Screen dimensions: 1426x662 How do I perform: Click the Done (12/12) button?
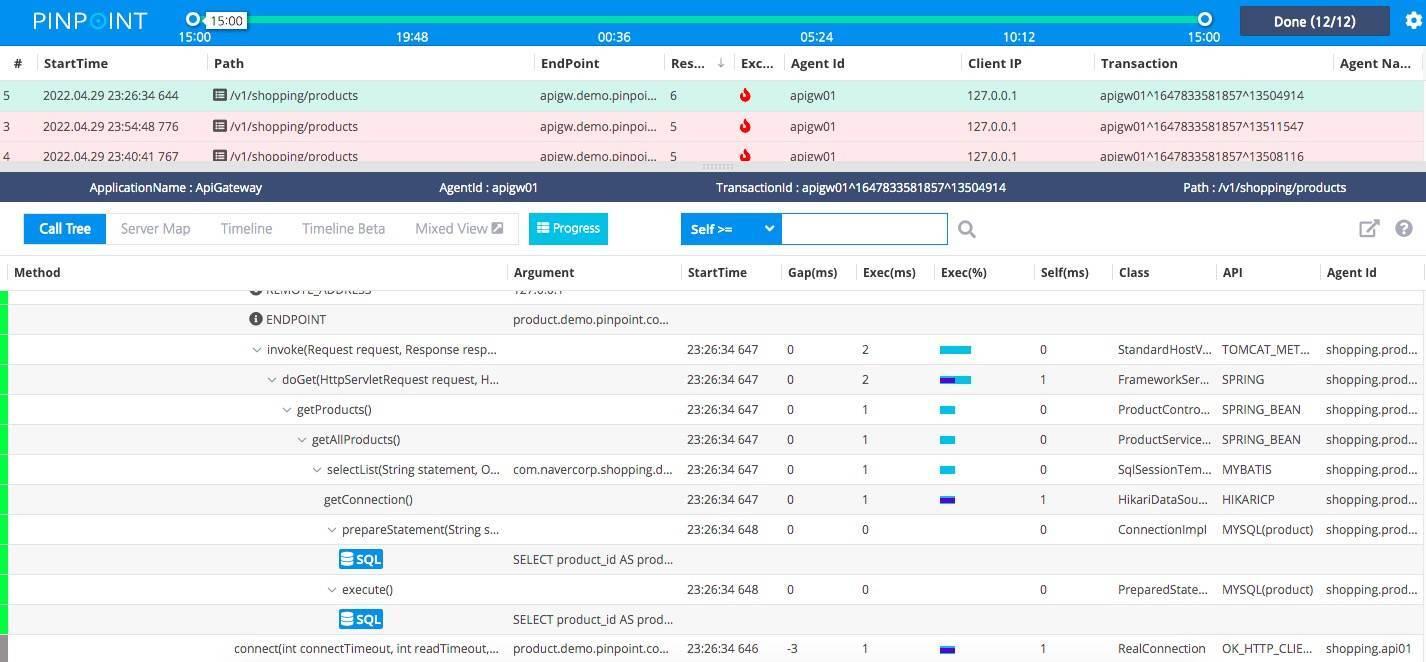click(x=1312, y=20)
